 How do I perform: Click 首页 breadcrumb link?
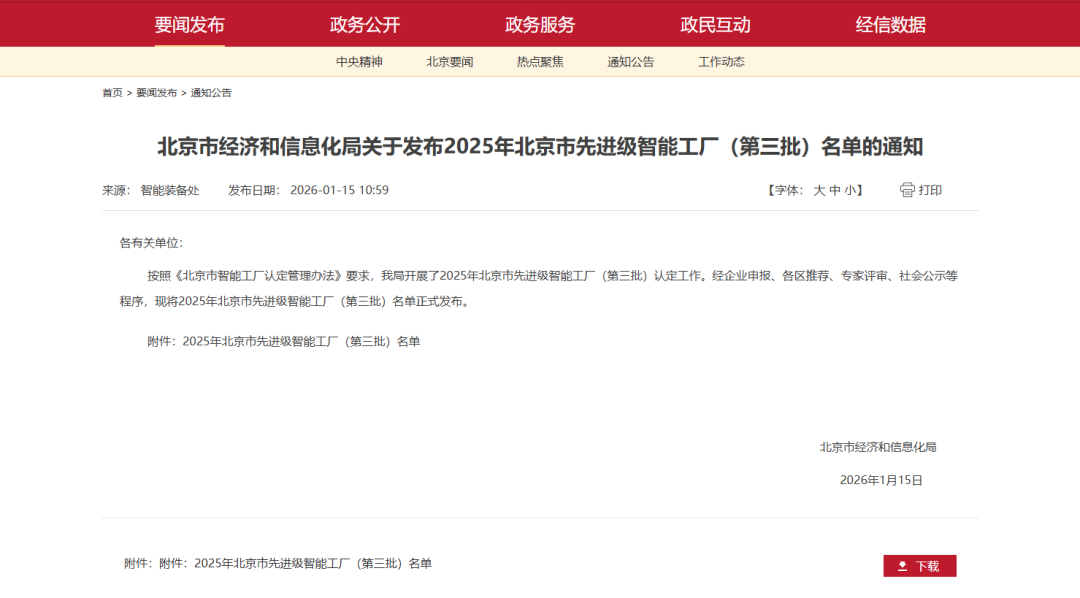coord(112,93)
